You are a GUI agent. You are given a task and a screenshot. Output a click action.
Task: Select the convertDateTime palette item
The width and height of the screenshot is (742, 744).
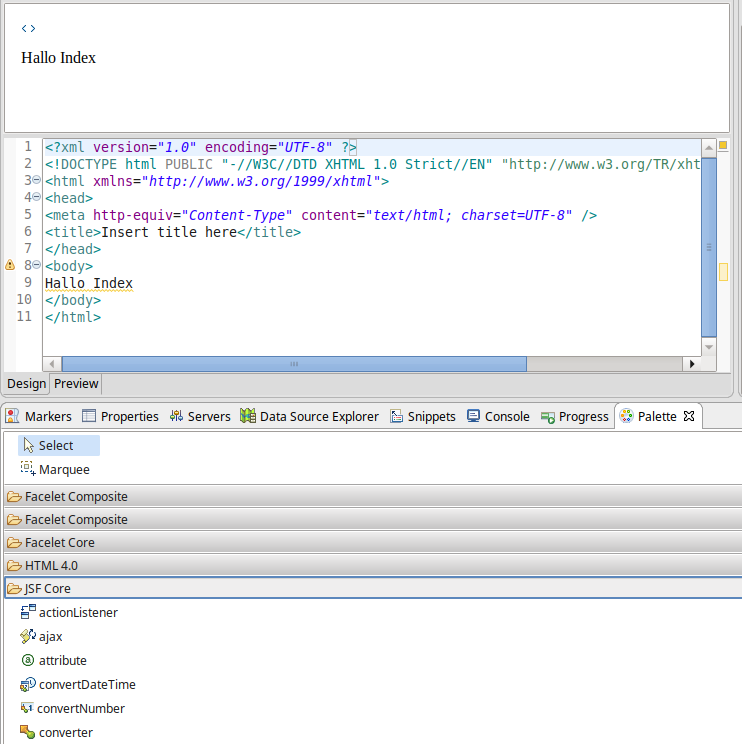[86, 684]
